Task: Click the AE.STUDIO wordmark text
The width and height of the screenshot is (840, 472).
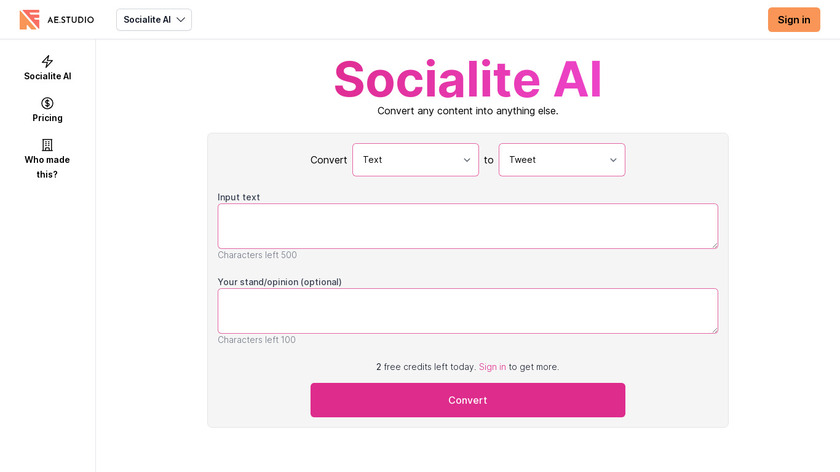Action: click(x=71, y=20)
